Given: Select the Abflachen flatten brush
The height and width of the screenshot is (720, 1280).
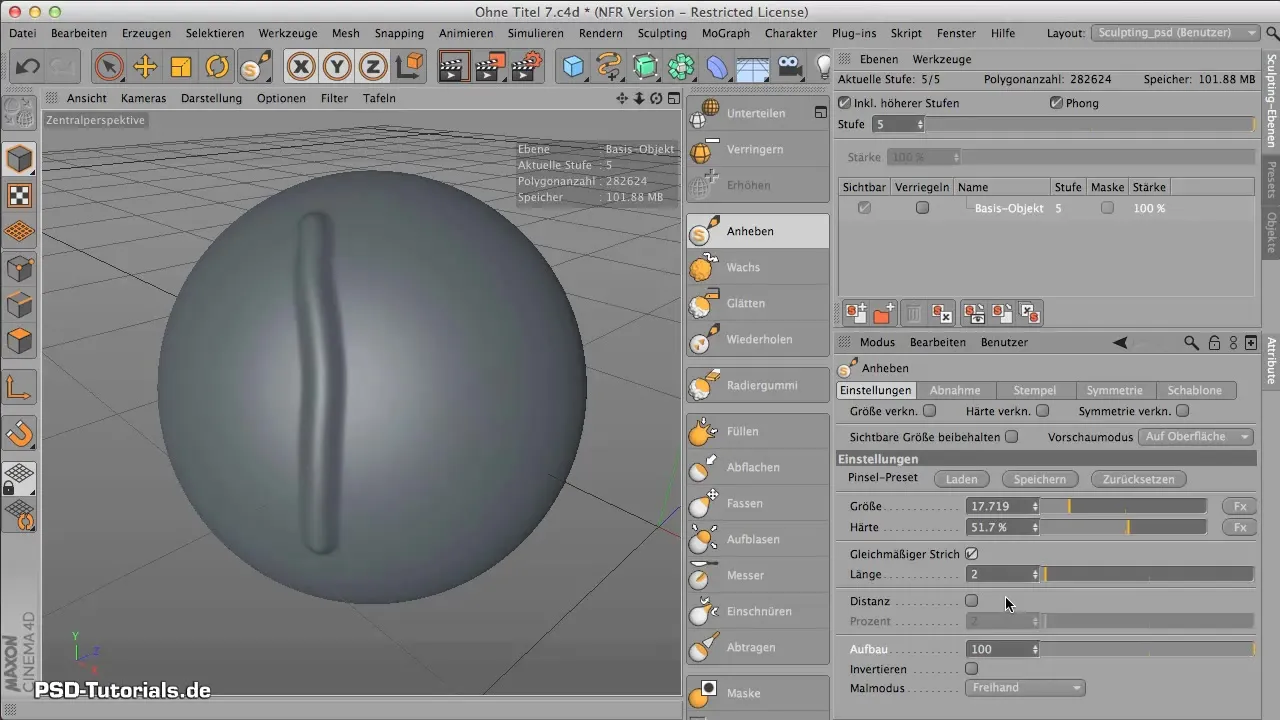Looking at the screenshot, I should 758,467.
